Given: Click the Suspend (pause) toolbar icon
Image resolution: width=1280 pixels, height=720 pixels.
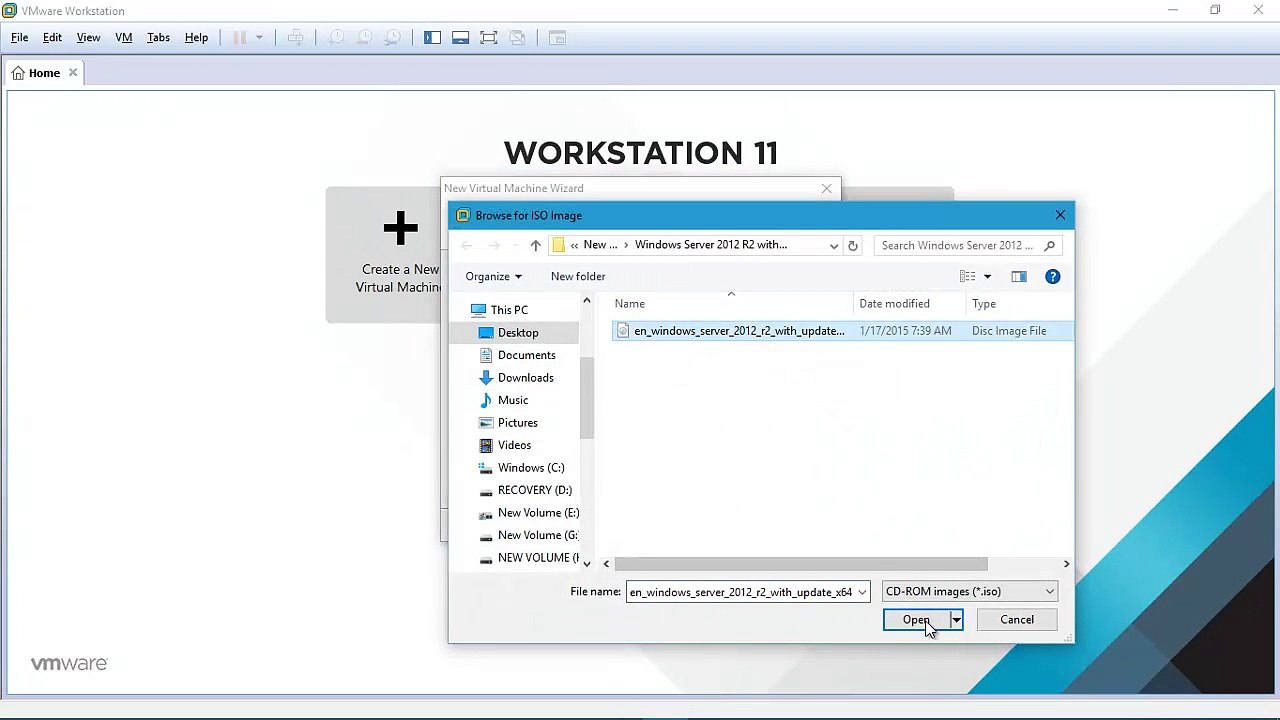Looking at the screenshot, I should [240, 38].
